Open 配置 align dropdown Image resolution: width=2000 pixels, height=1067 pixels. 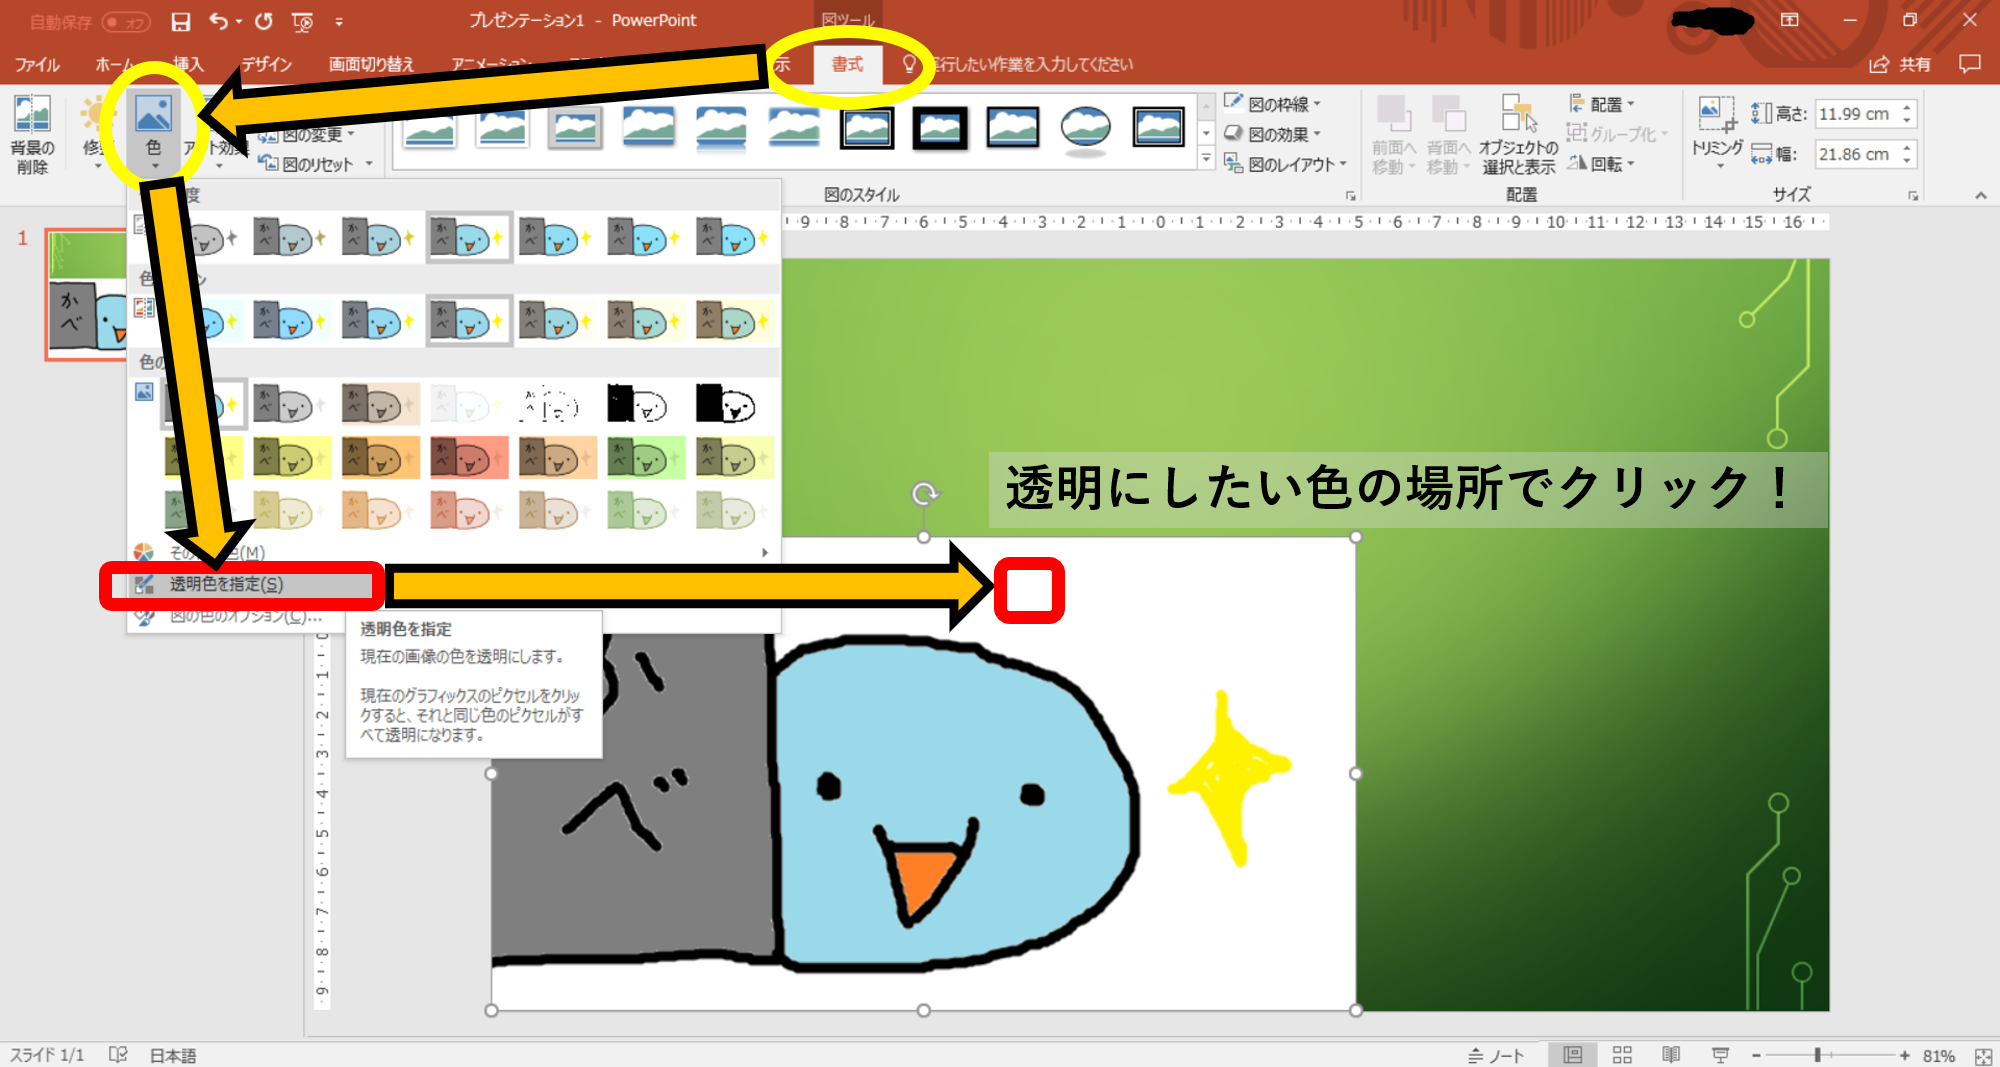click(1602, 104)
